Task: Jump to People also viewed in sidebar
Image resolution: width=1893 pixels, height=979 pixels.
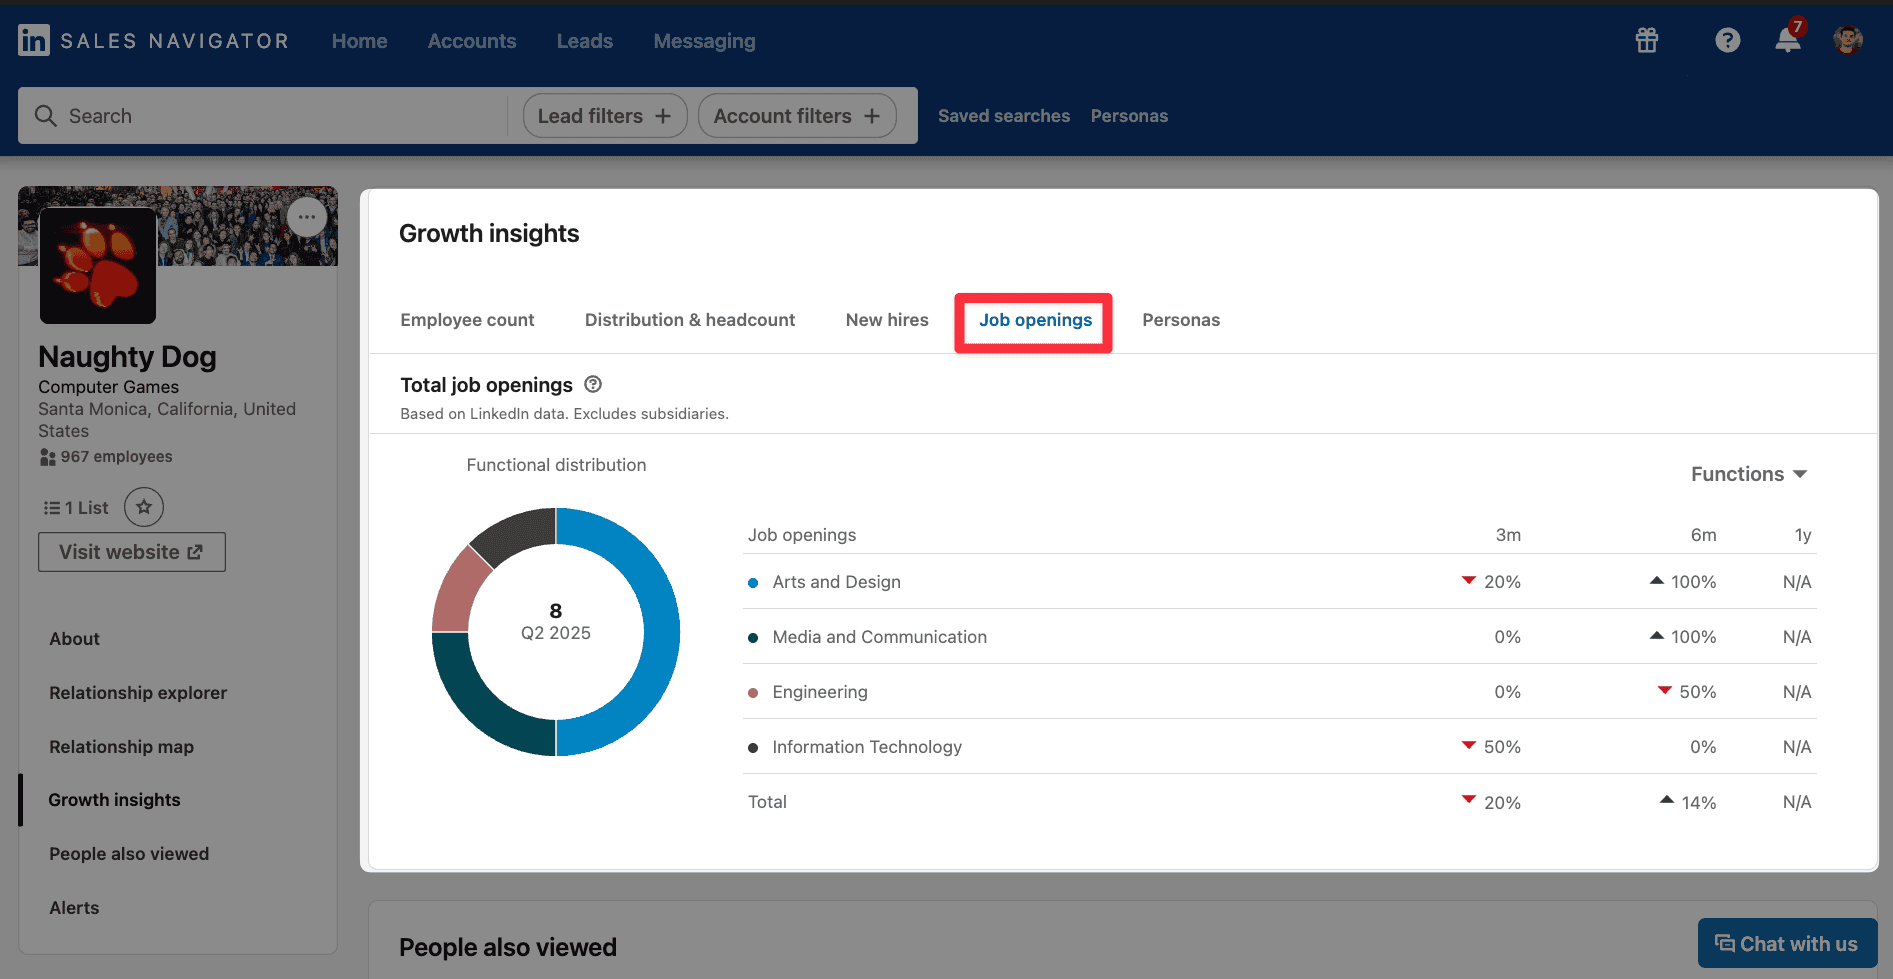Action: pyautogui.click(x=129, y=854)
